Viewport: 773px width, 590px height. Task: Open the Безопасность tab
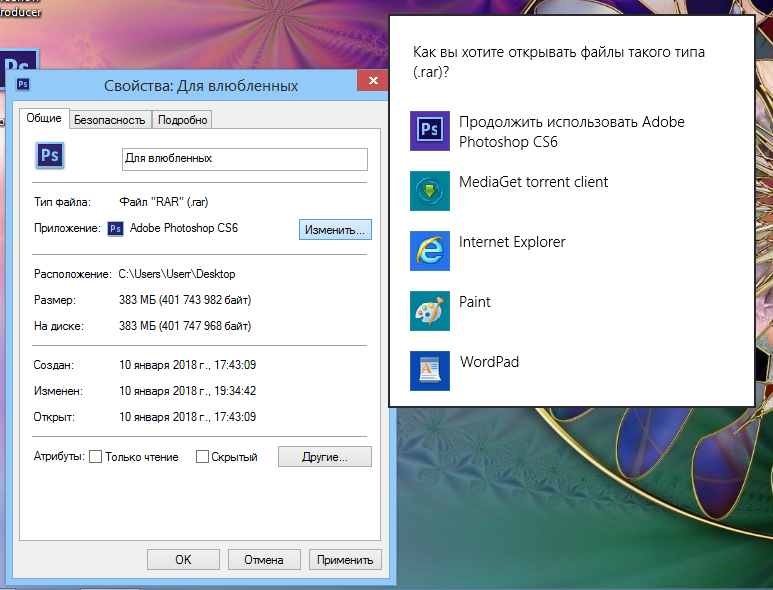point(109,120)
